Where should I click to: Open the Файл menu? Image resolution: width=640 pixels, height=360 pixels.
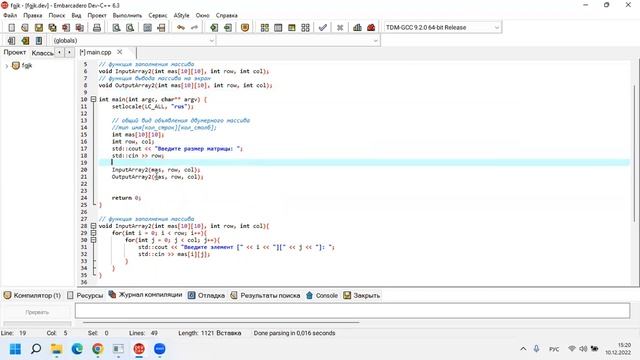[x=10, y=15]
